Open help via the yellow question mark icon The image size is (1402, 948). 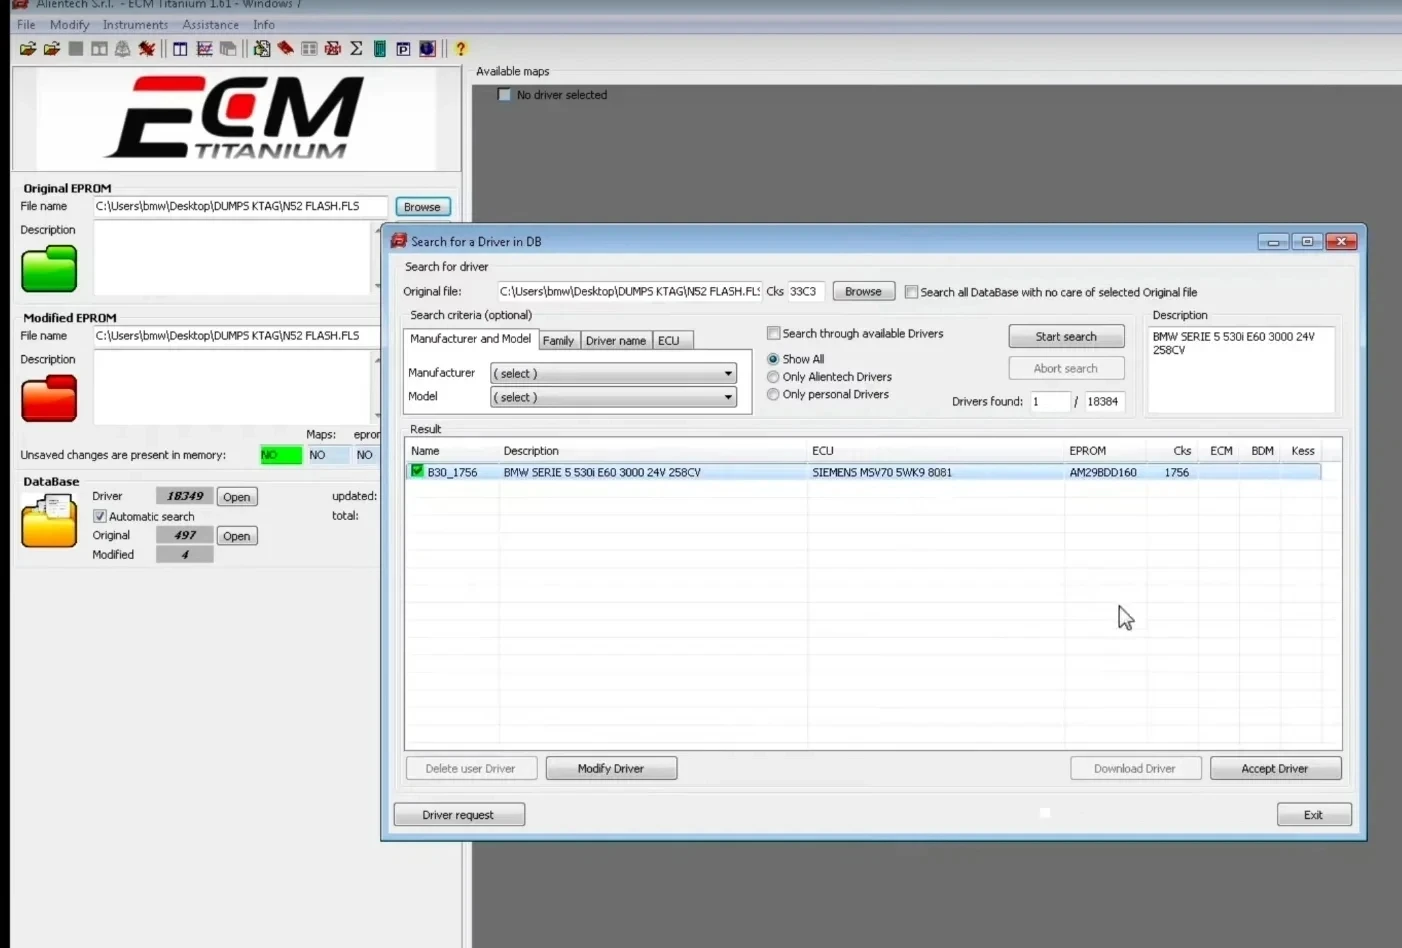coord(459,48)
